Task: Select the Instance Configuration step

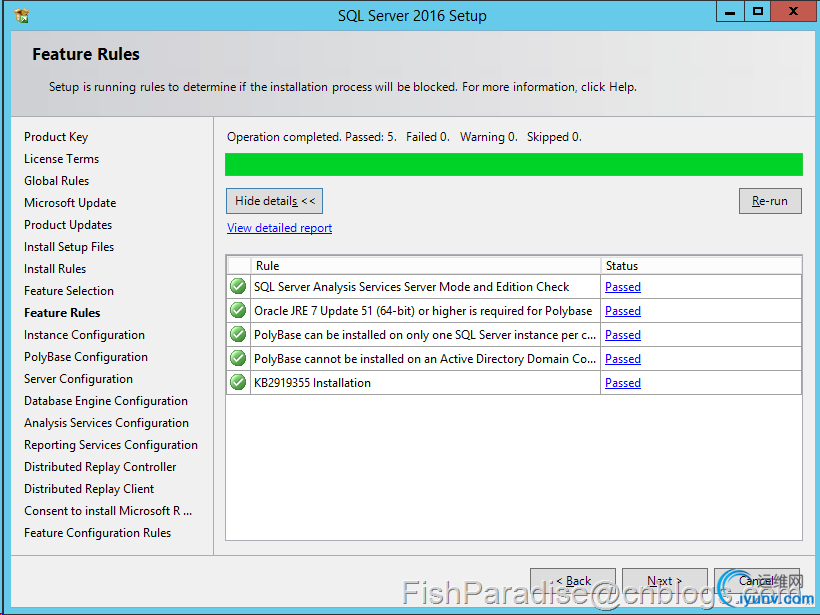Action: 84,335
